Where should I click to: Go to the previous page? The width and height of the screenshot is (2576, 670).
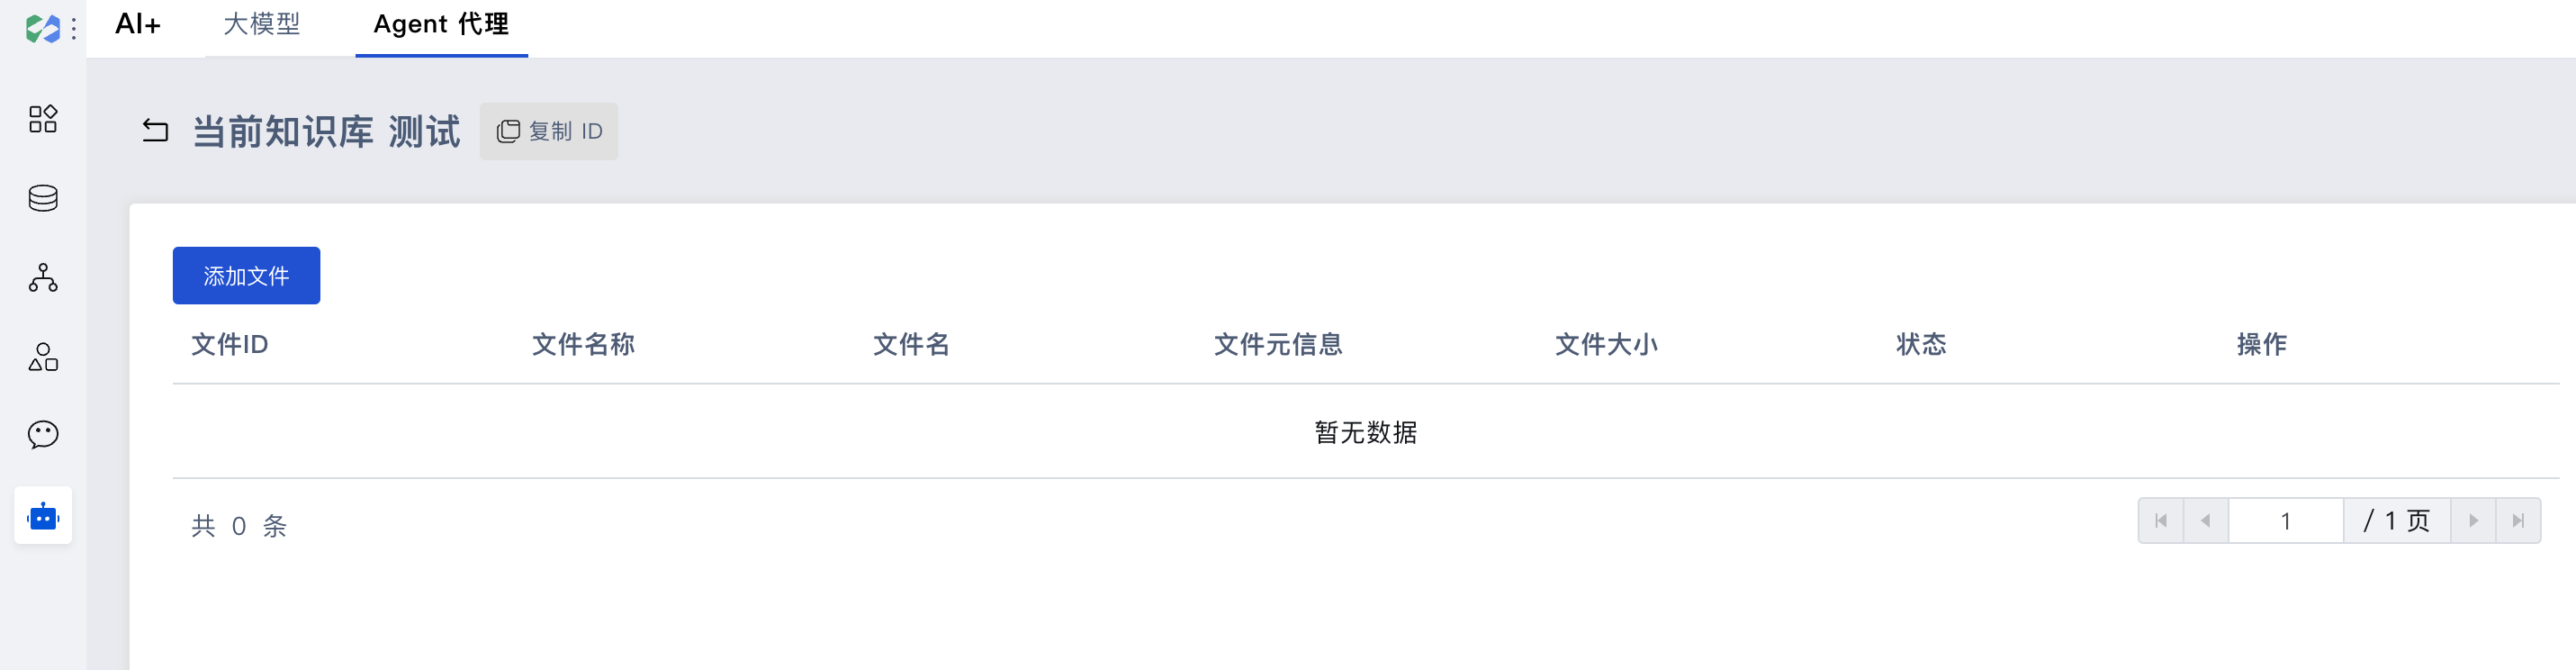2206,521
